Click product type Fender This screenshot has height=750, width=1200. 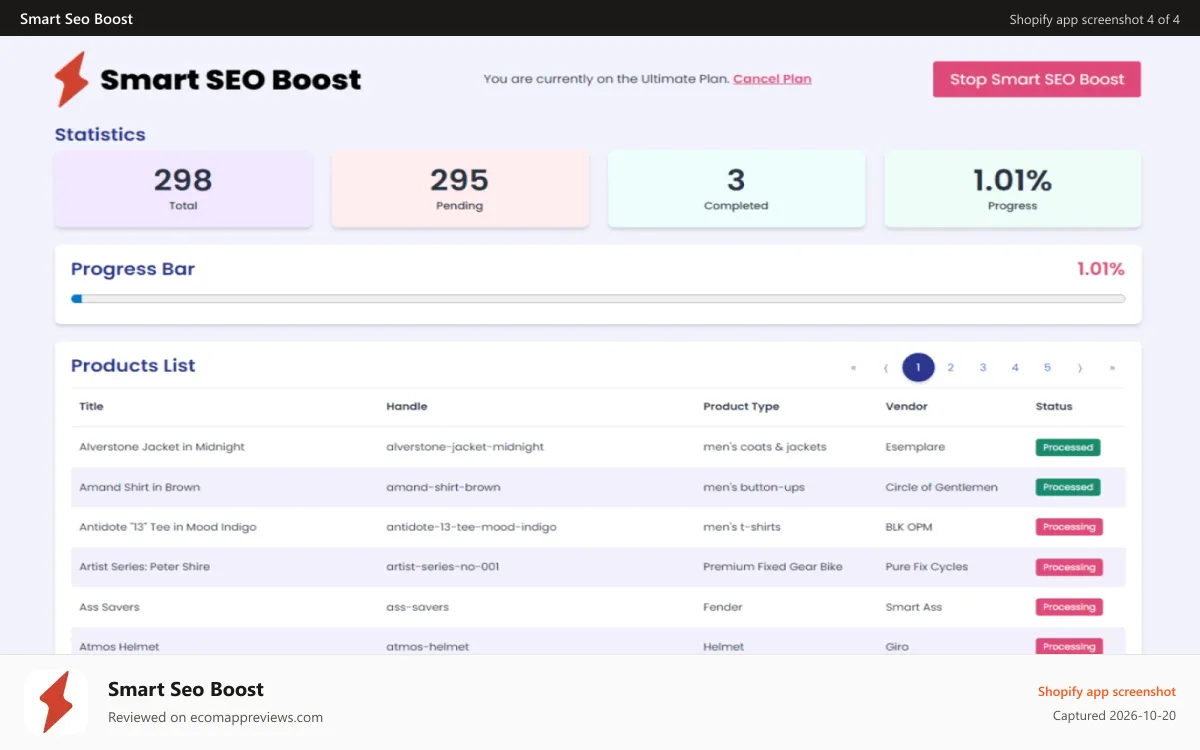coord(723,607)
